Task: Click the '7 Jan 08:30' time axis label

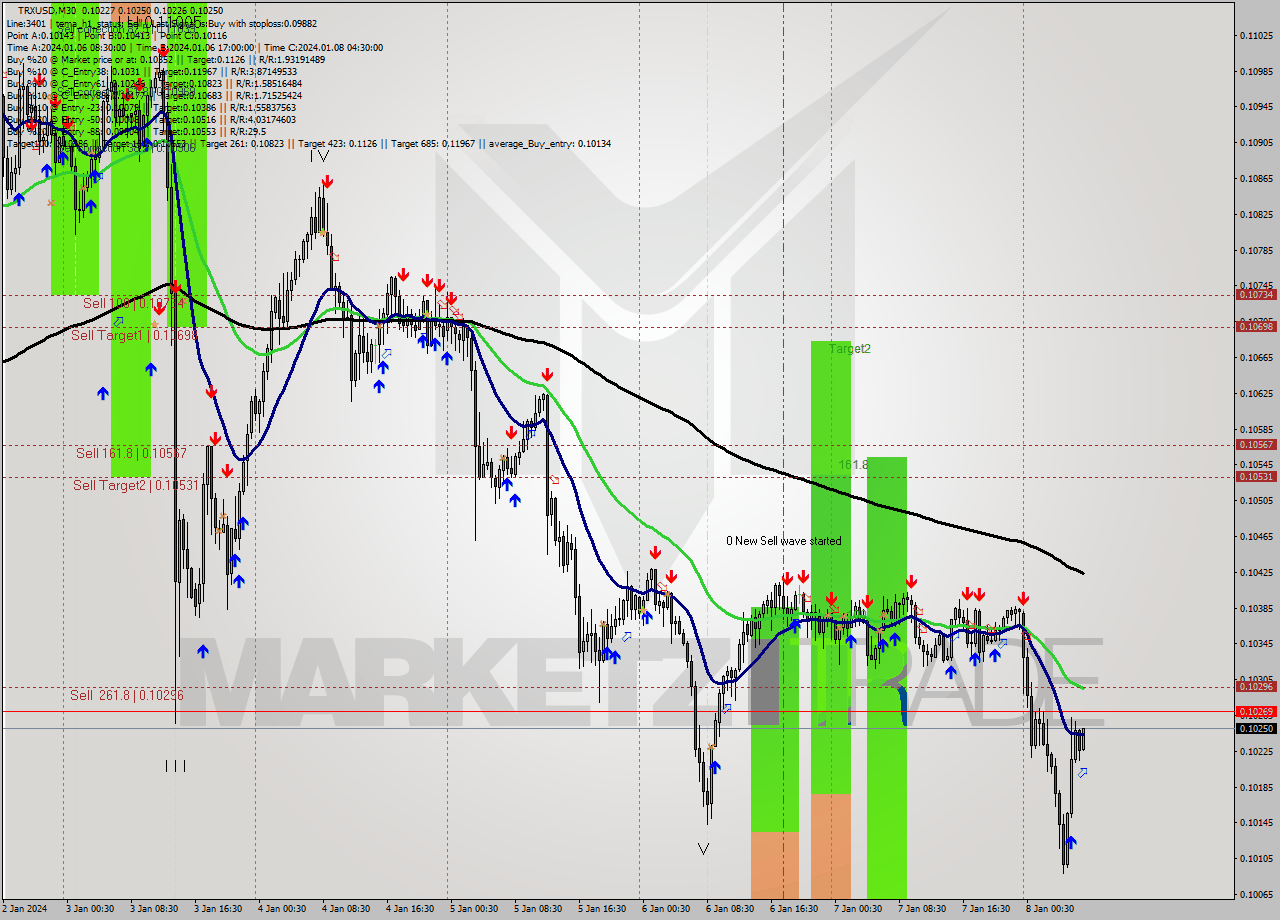Action: point(921,909)
